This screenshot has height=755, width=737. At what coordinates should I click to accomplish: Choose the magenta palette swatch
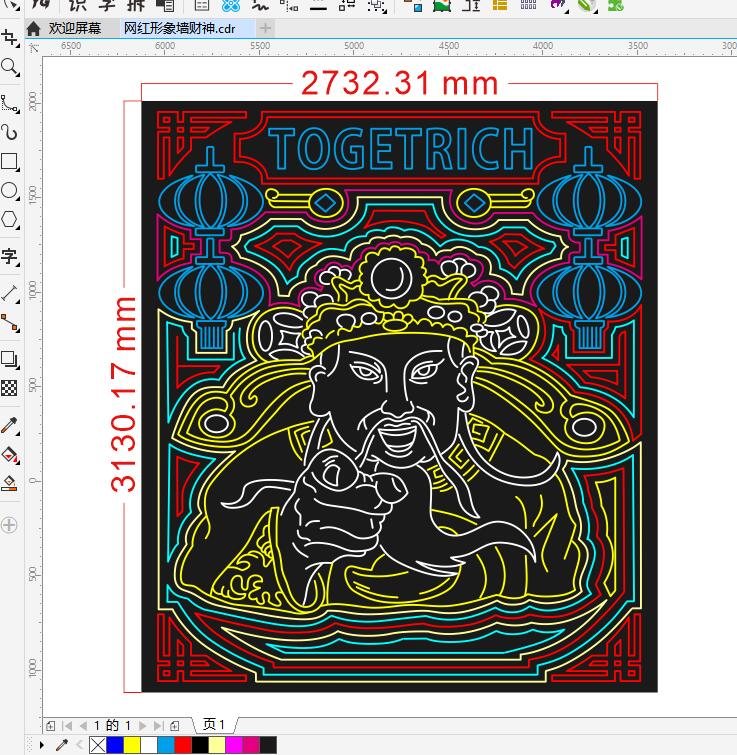234,745
